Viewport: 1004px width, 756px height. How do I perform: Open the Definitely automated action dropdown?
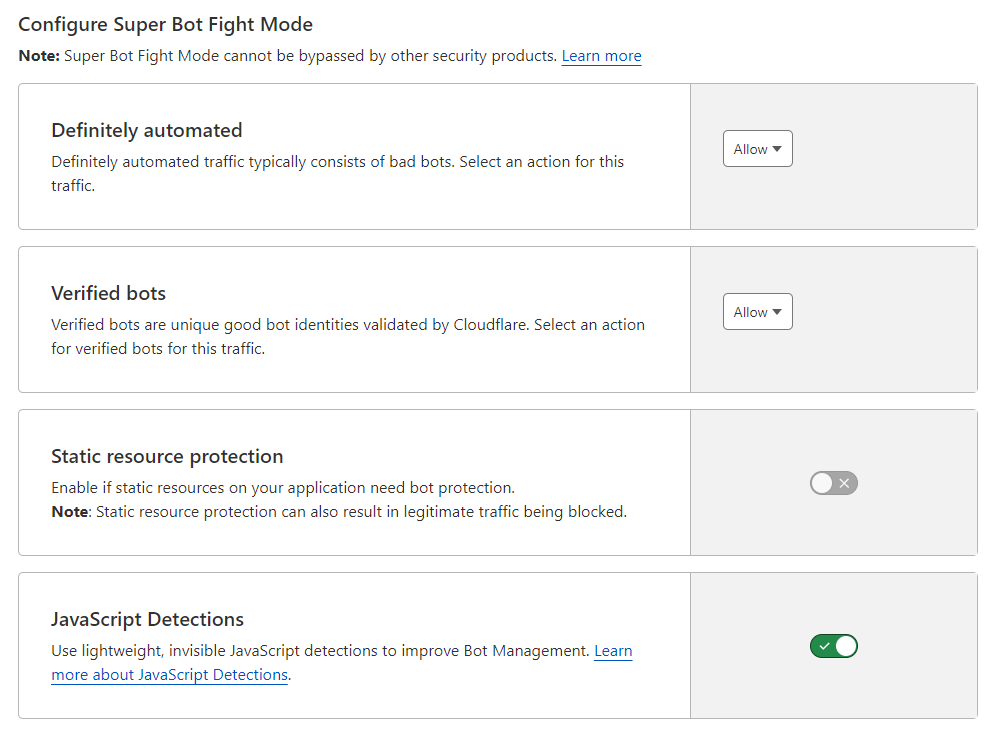tap(757, 149)
